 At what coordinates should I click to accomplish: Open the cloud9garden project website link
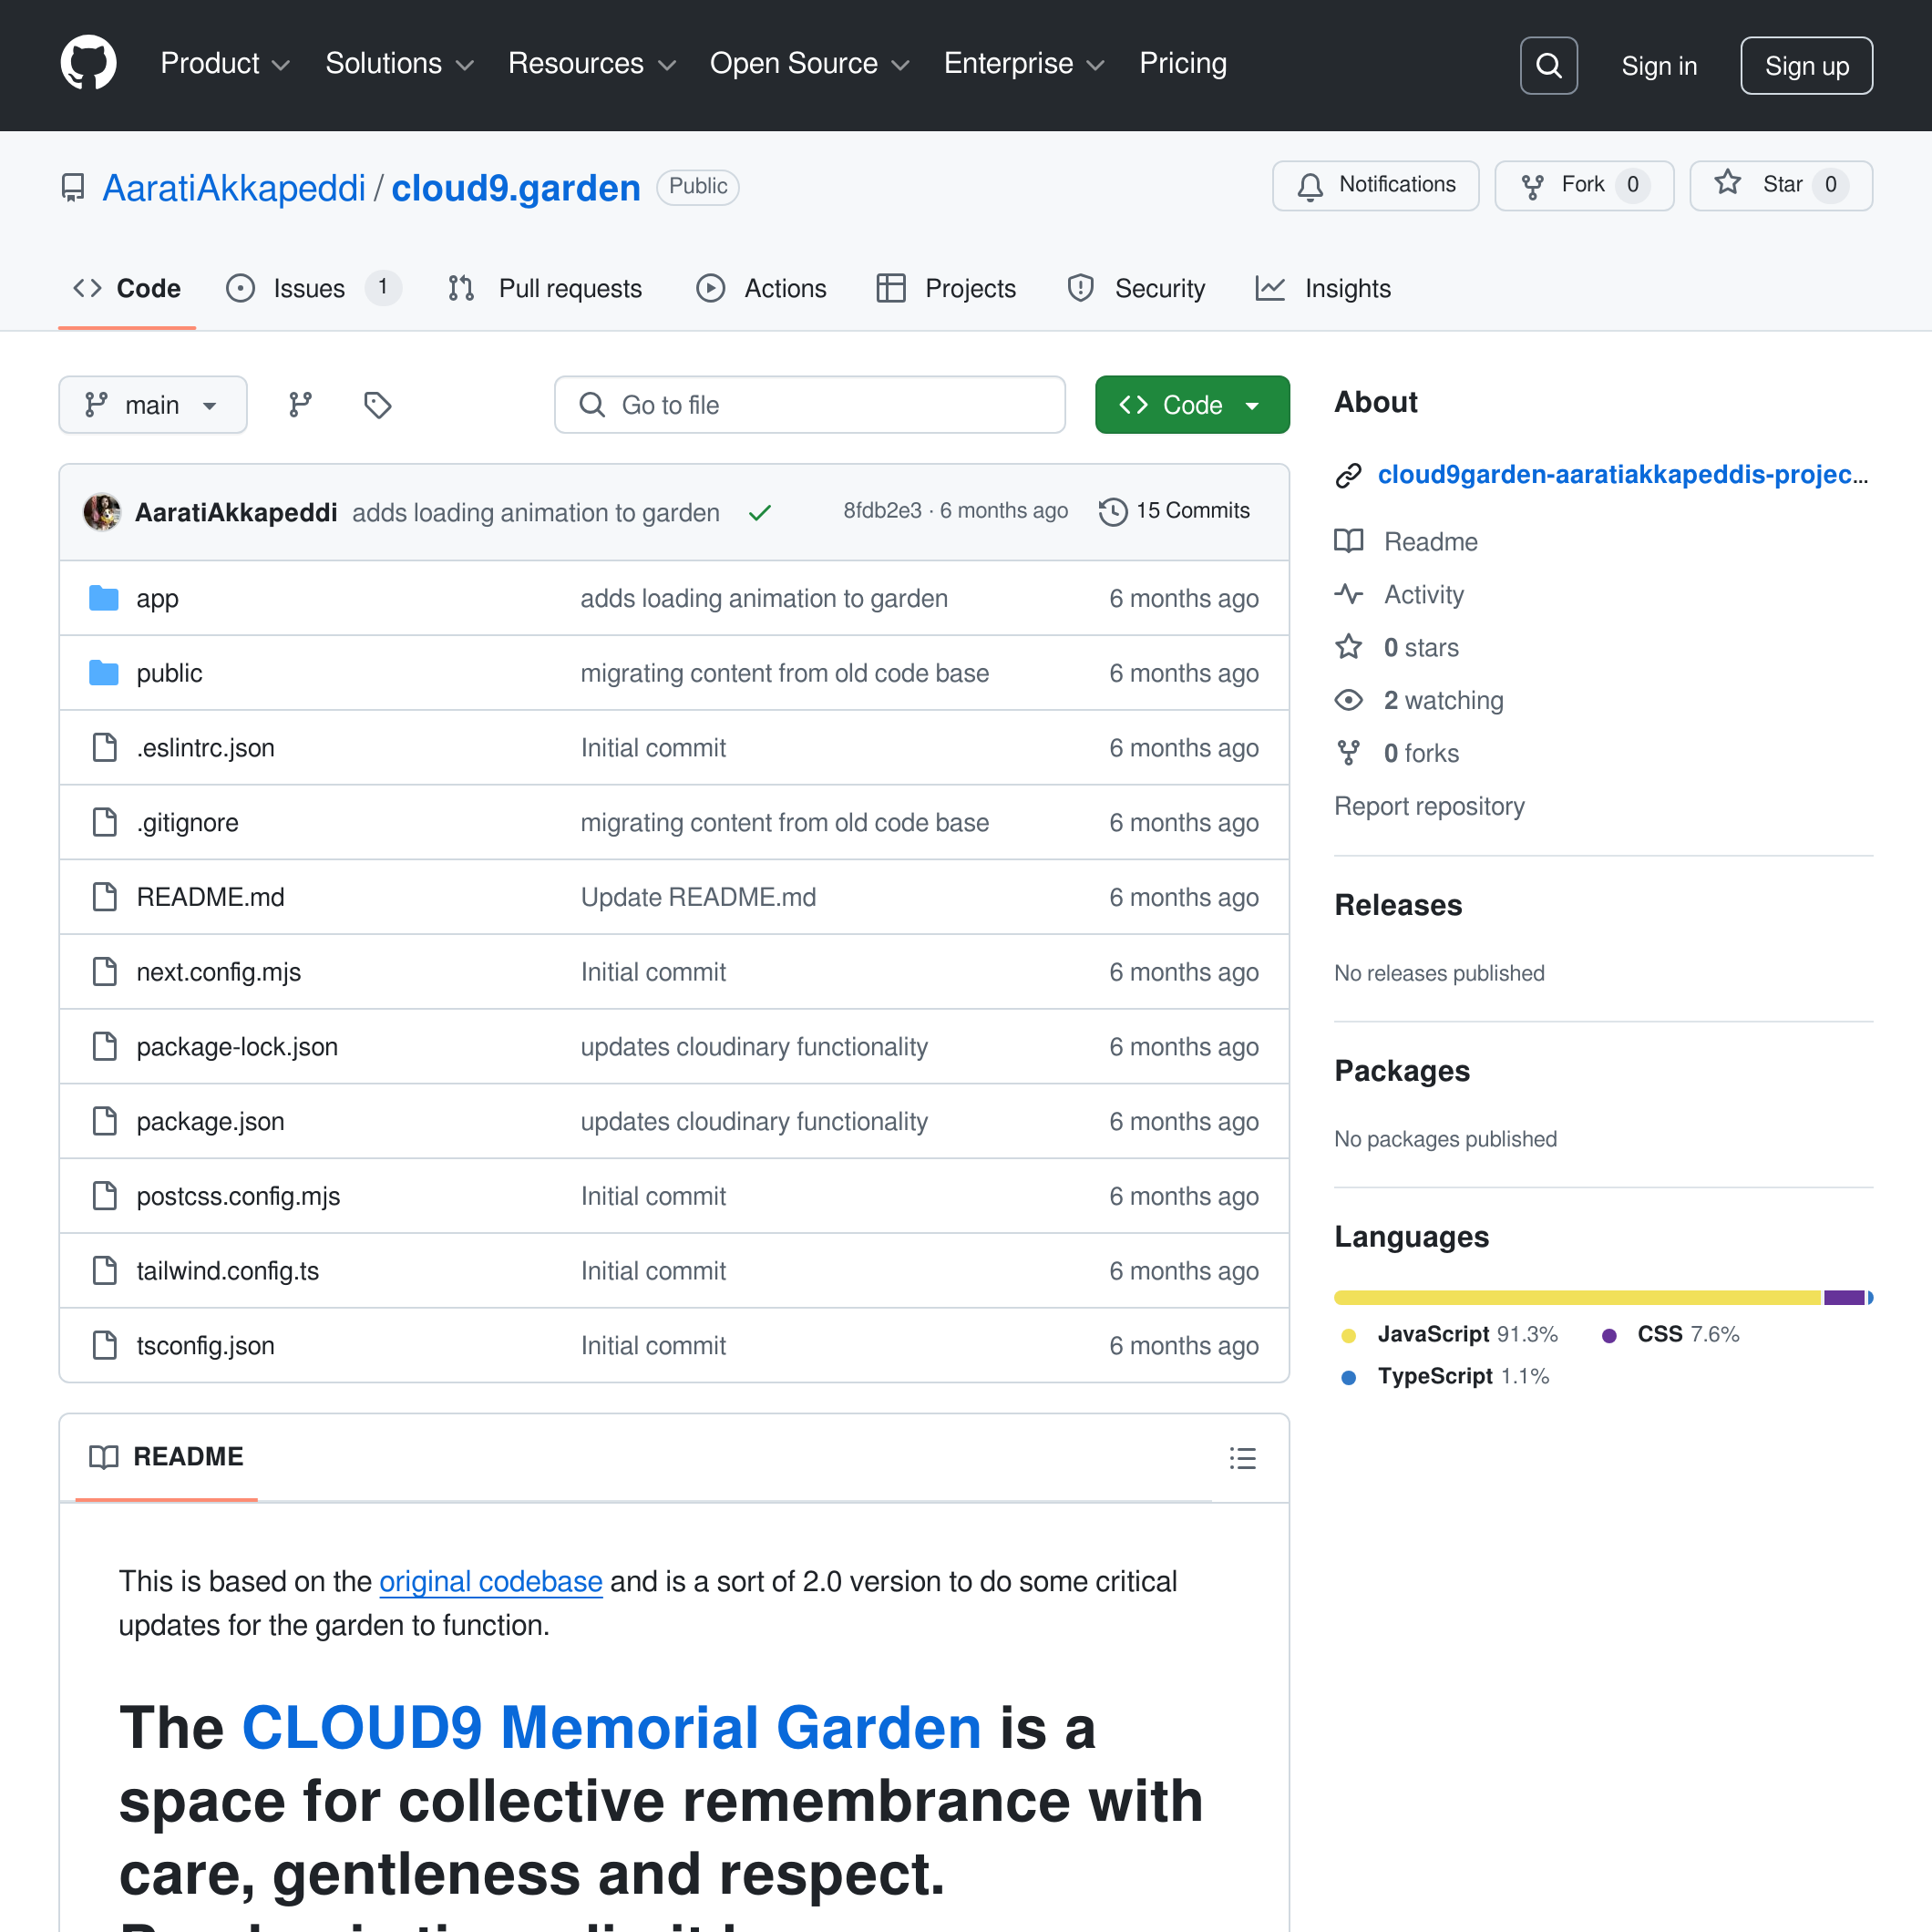point(1622,474)
